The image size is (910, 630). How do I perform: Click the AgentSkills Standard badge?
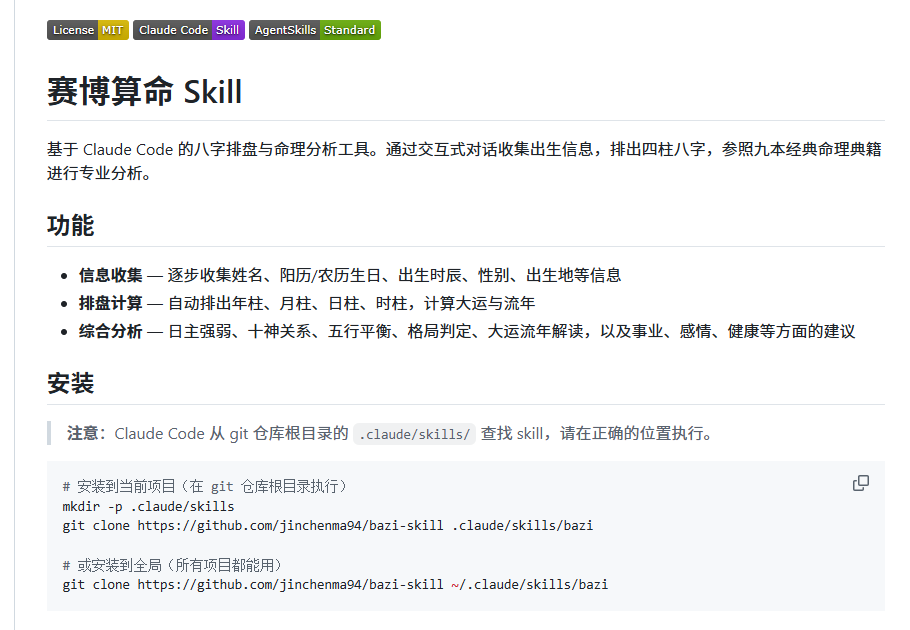315,30
